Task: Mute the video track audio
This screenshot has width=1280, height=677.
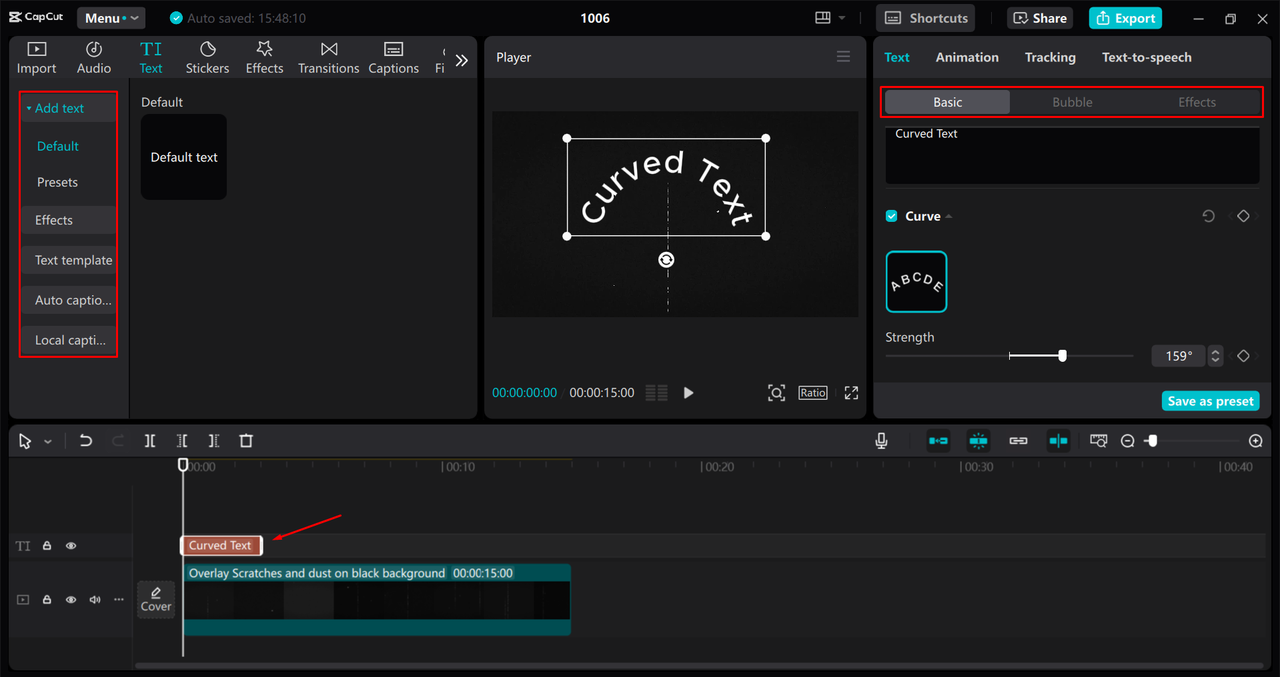Action: [95, 600]
